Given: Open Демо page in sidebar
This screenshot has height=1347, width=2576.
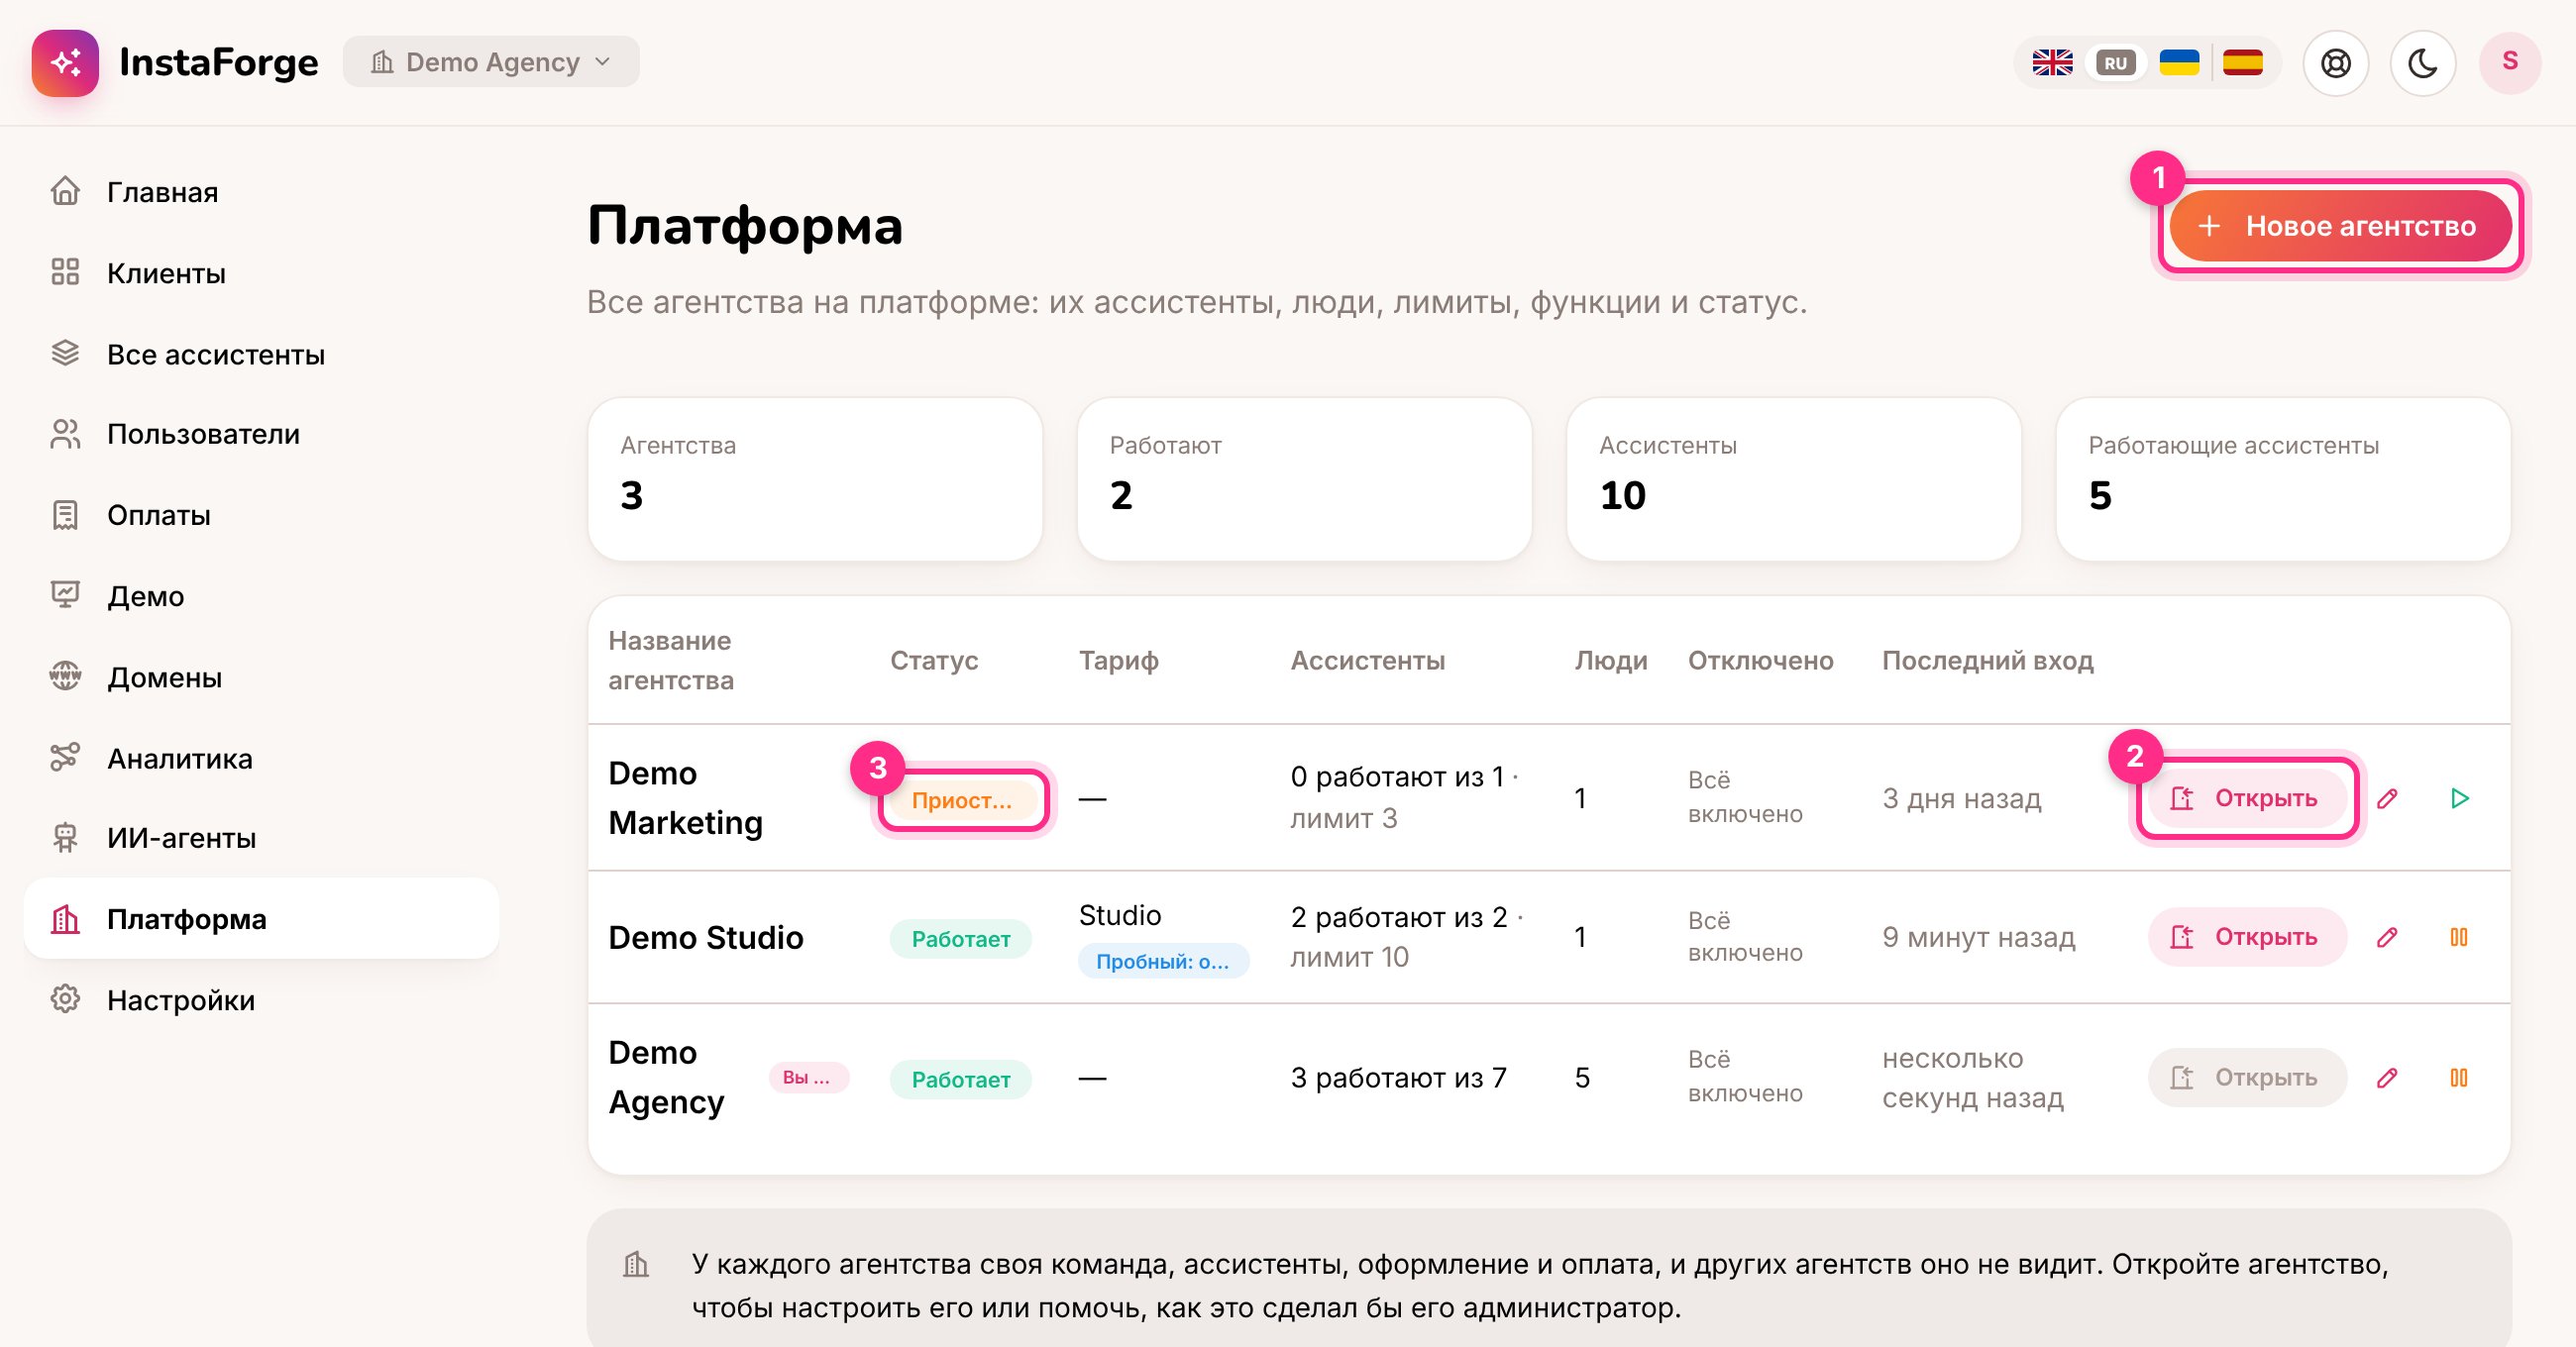Looking at the screenshot, I should pos(262,596).
